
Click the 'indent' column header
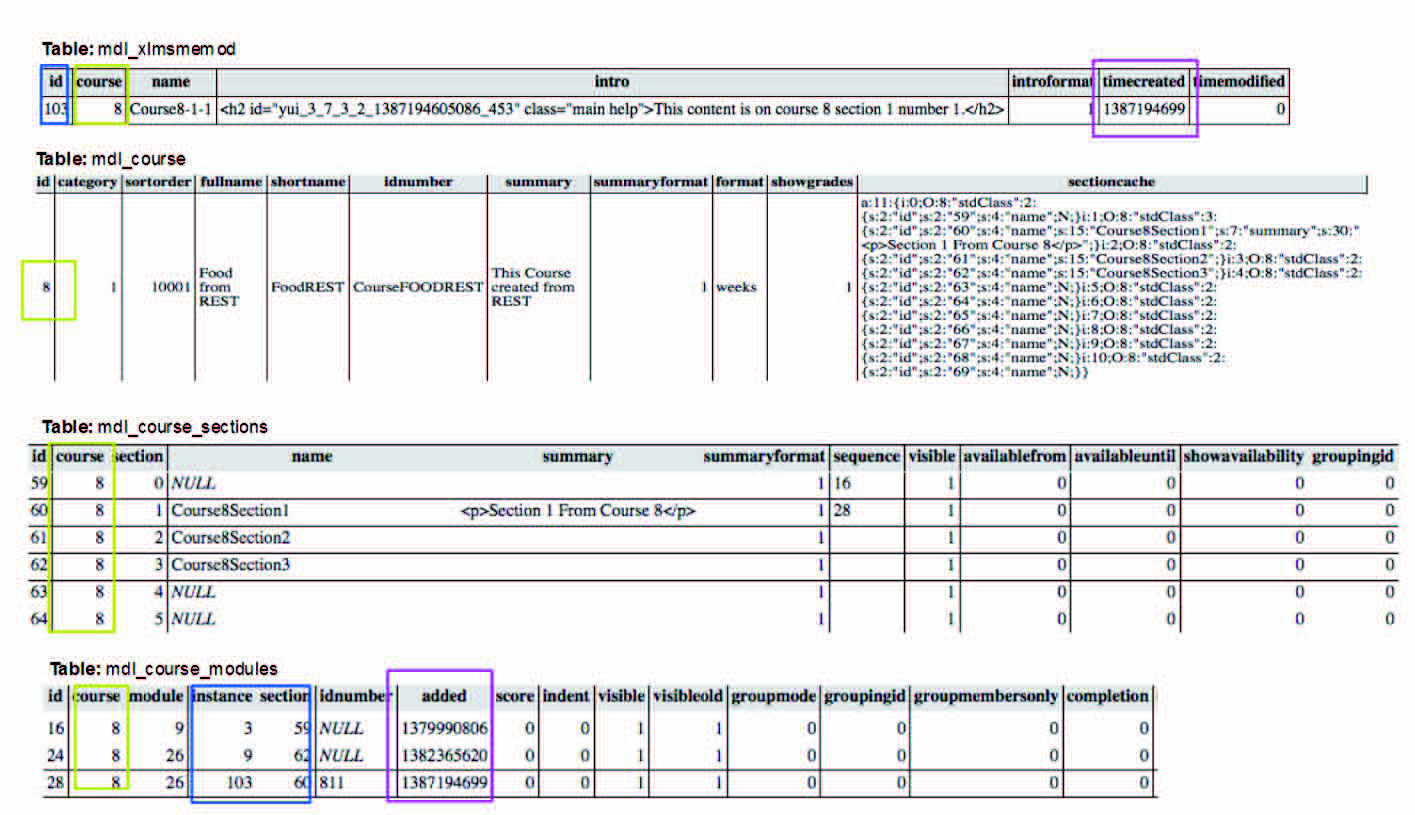[x=566, y=695]
